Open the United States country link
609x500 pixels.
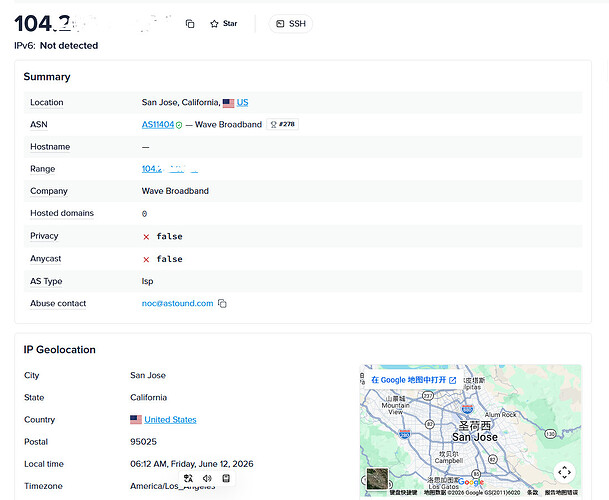coord(170,420)
